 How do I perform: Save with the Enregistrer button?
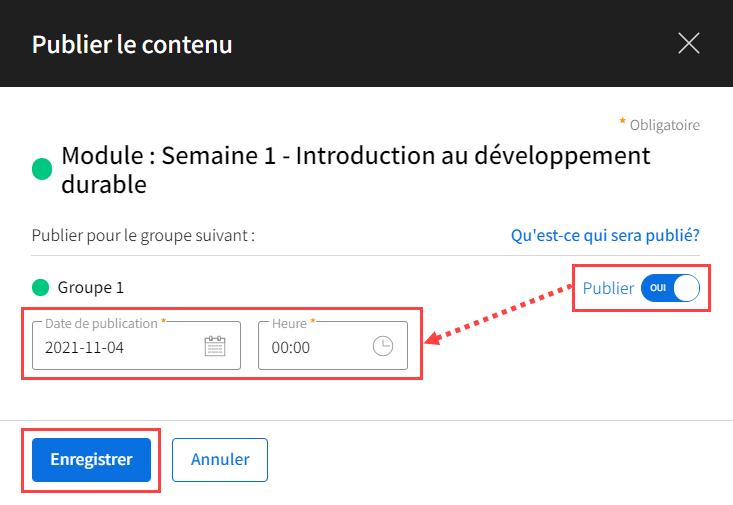pyautogui.click(x=91, y=460)
